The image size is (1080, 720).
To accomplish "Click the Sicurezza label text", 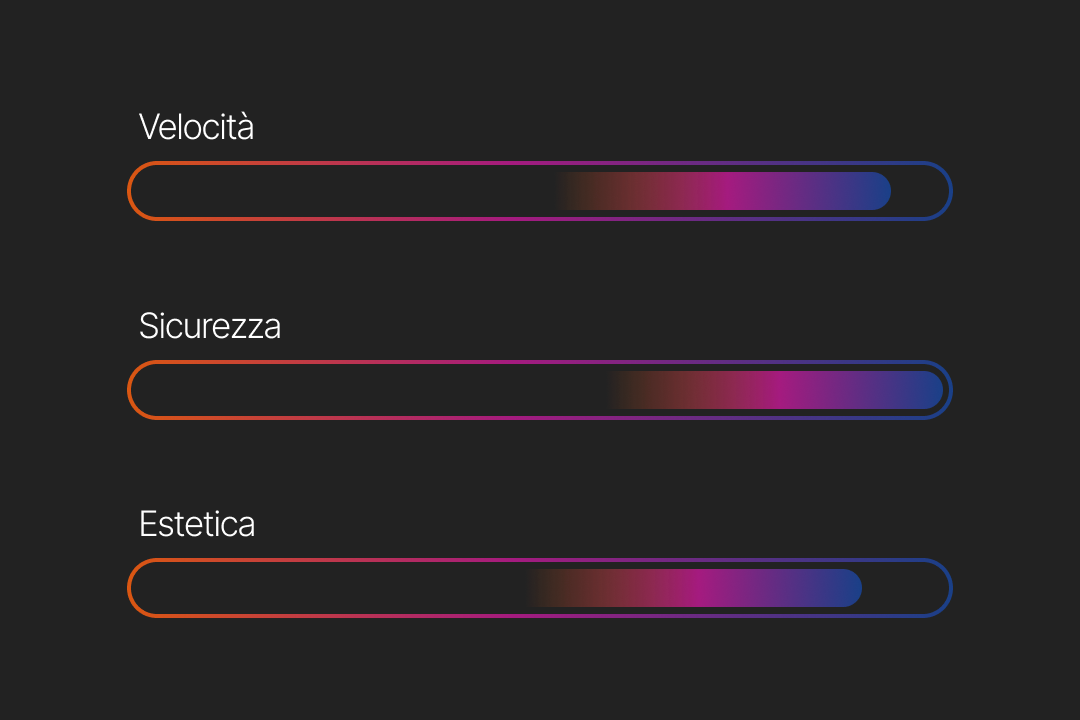I will click(x=209, y=326).
